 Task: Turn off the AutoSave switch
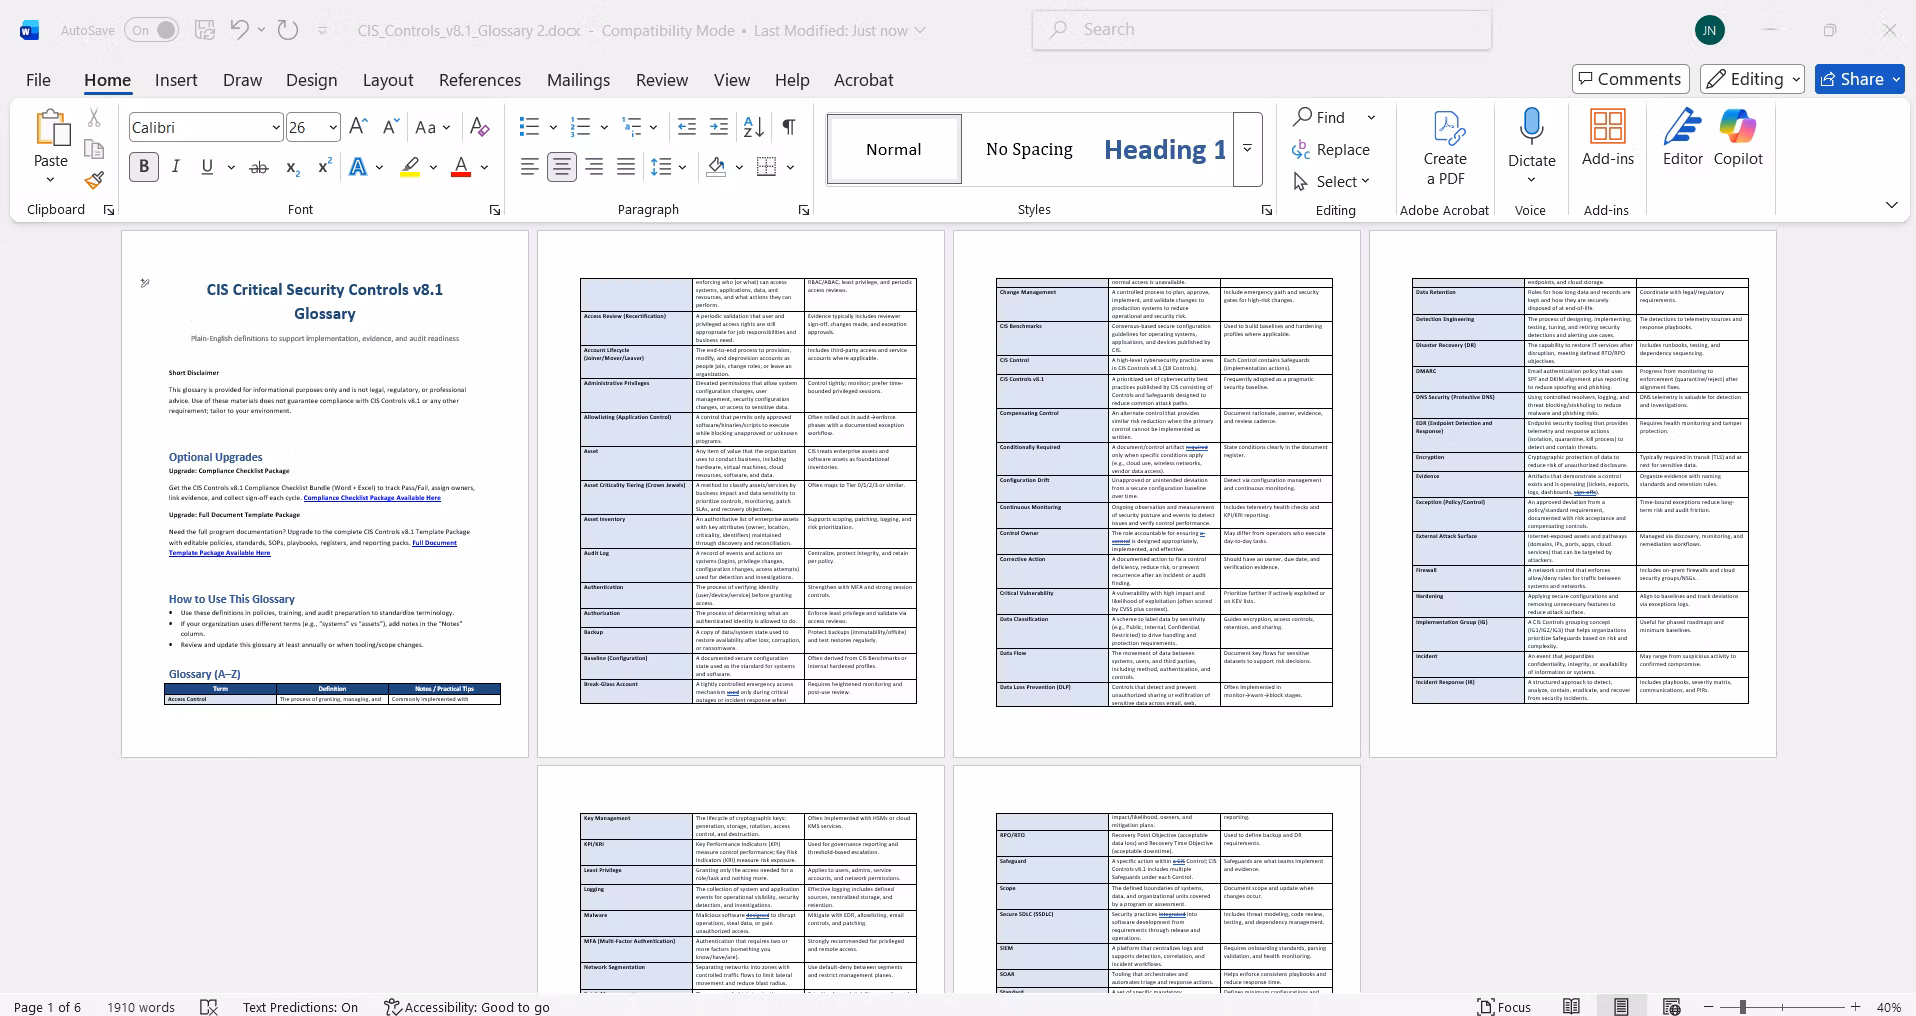(152, 30)
